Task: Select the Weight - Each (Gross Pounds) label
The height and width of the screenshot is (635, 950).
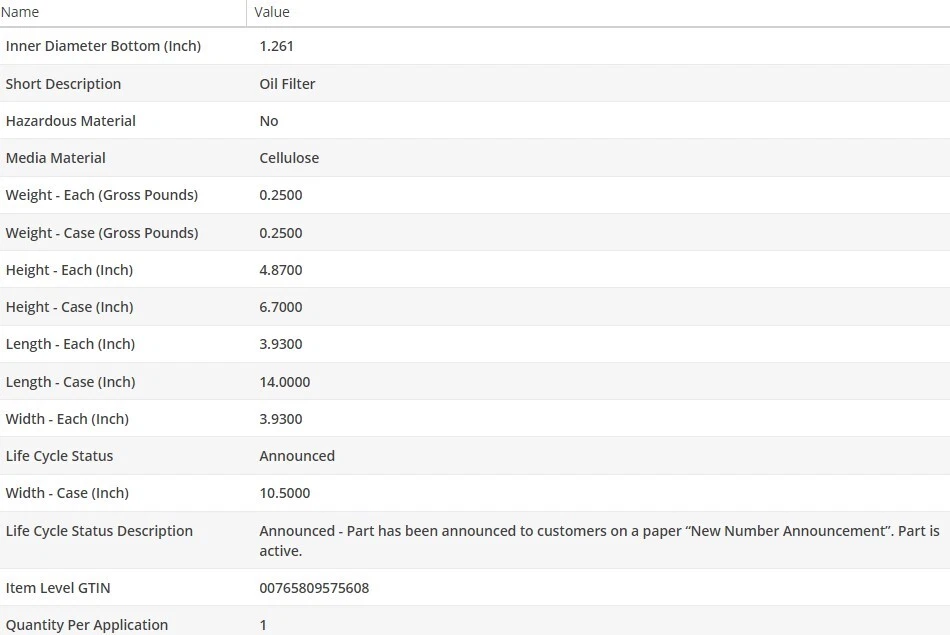Action: [101, 195]
